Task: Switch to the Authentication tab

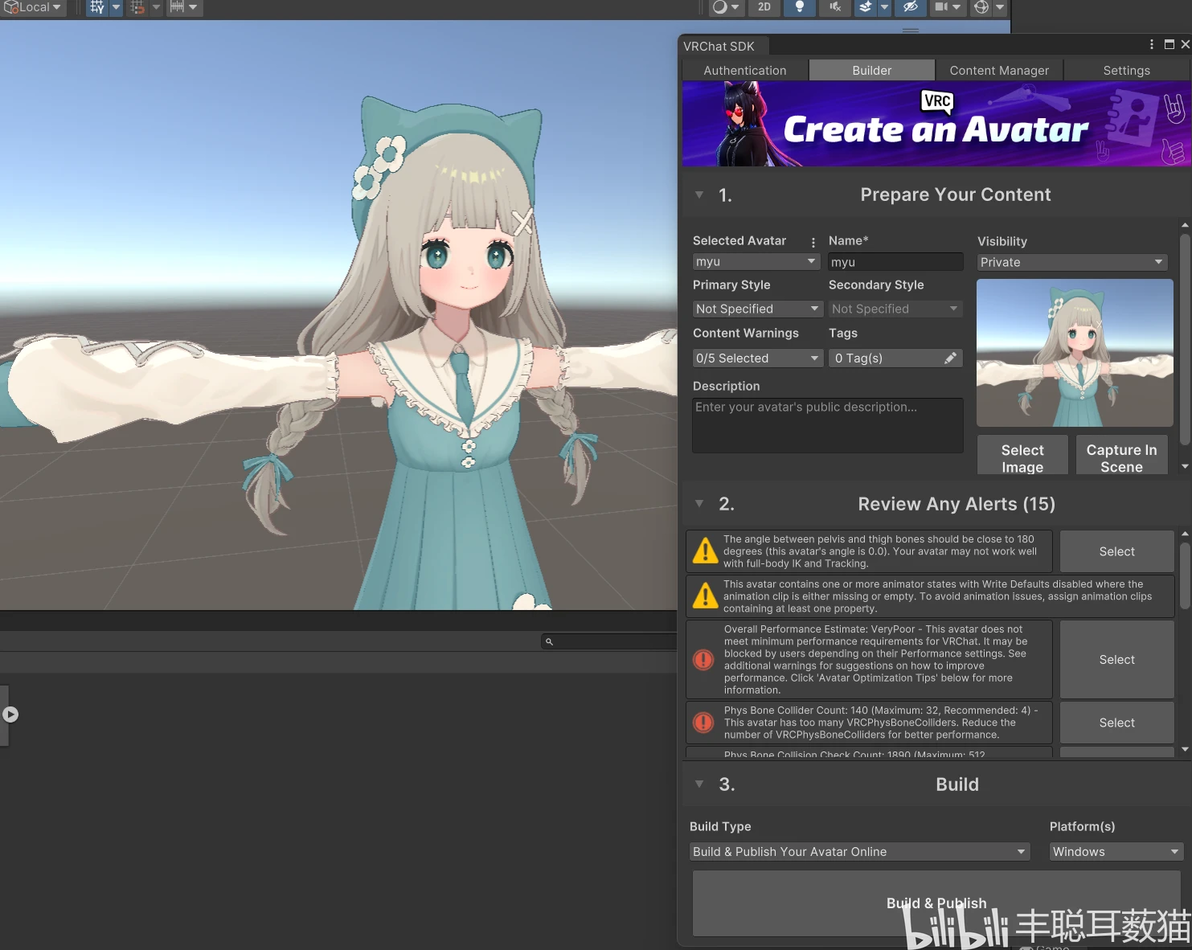Action: coord(745,70)
